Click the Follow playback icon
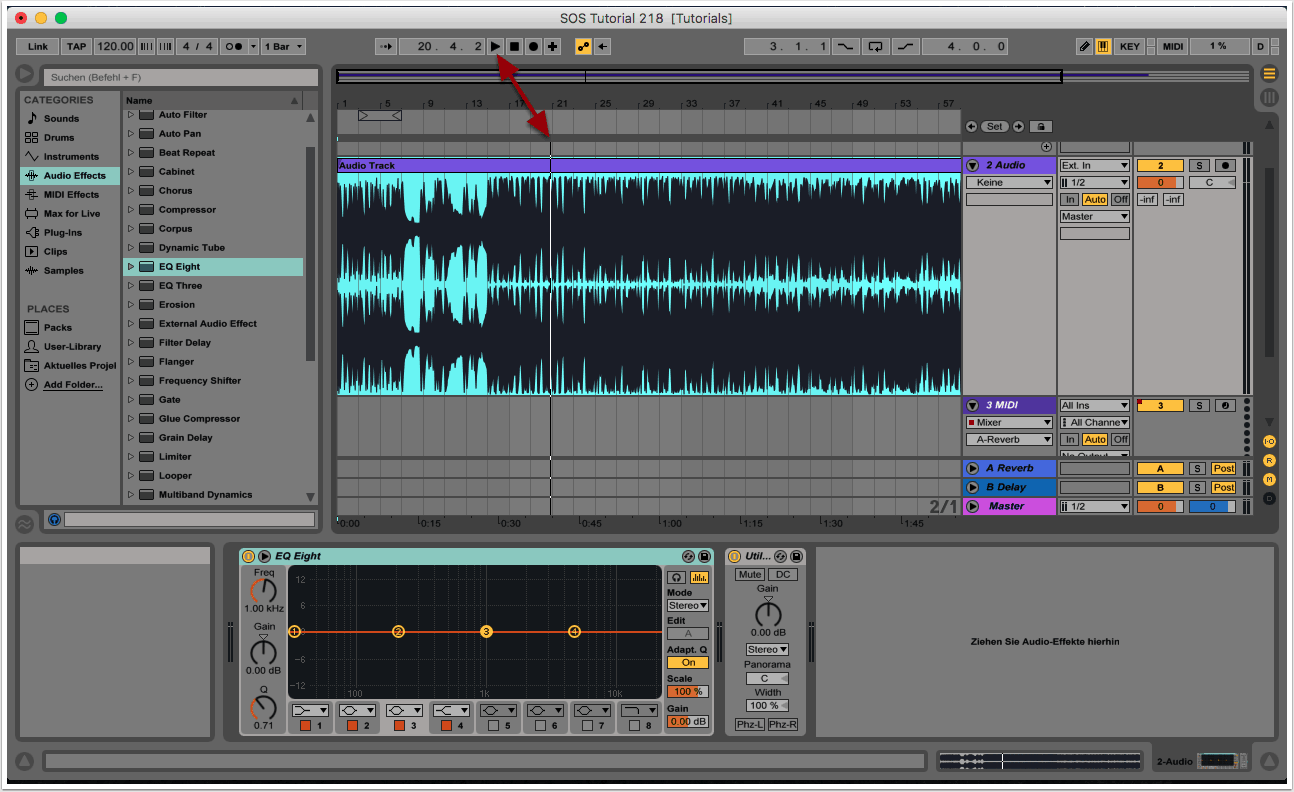The image size is (1294, 792). [386, 47]
